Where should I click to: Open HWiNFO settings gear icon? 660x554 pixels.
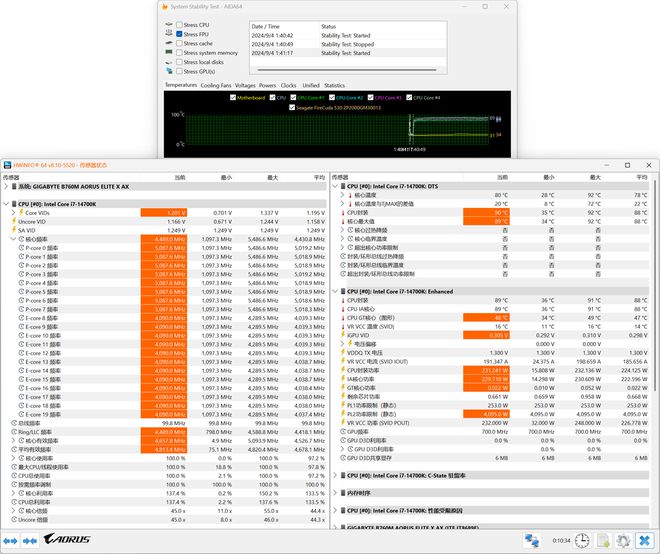622,540
